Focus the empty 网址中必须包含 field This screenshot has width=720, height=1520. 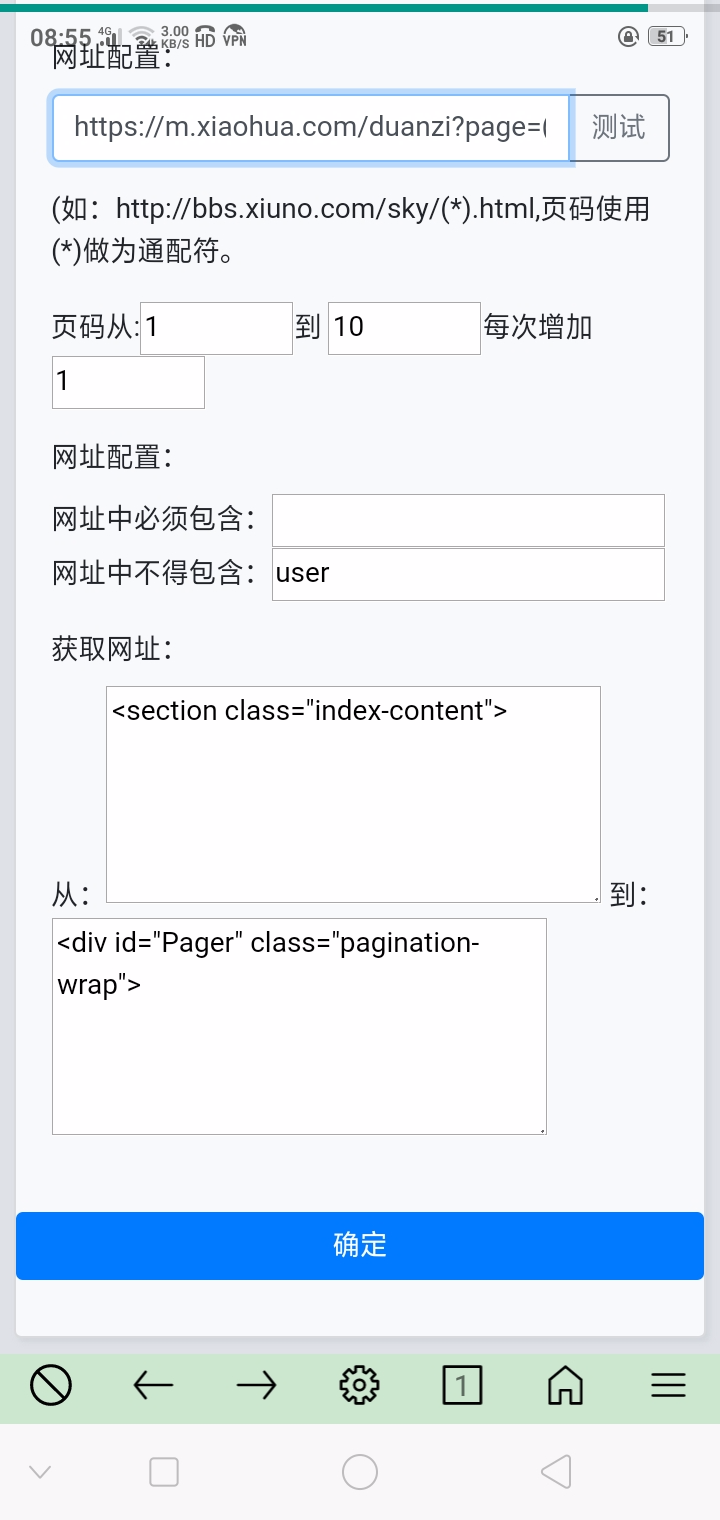[468, 520]
